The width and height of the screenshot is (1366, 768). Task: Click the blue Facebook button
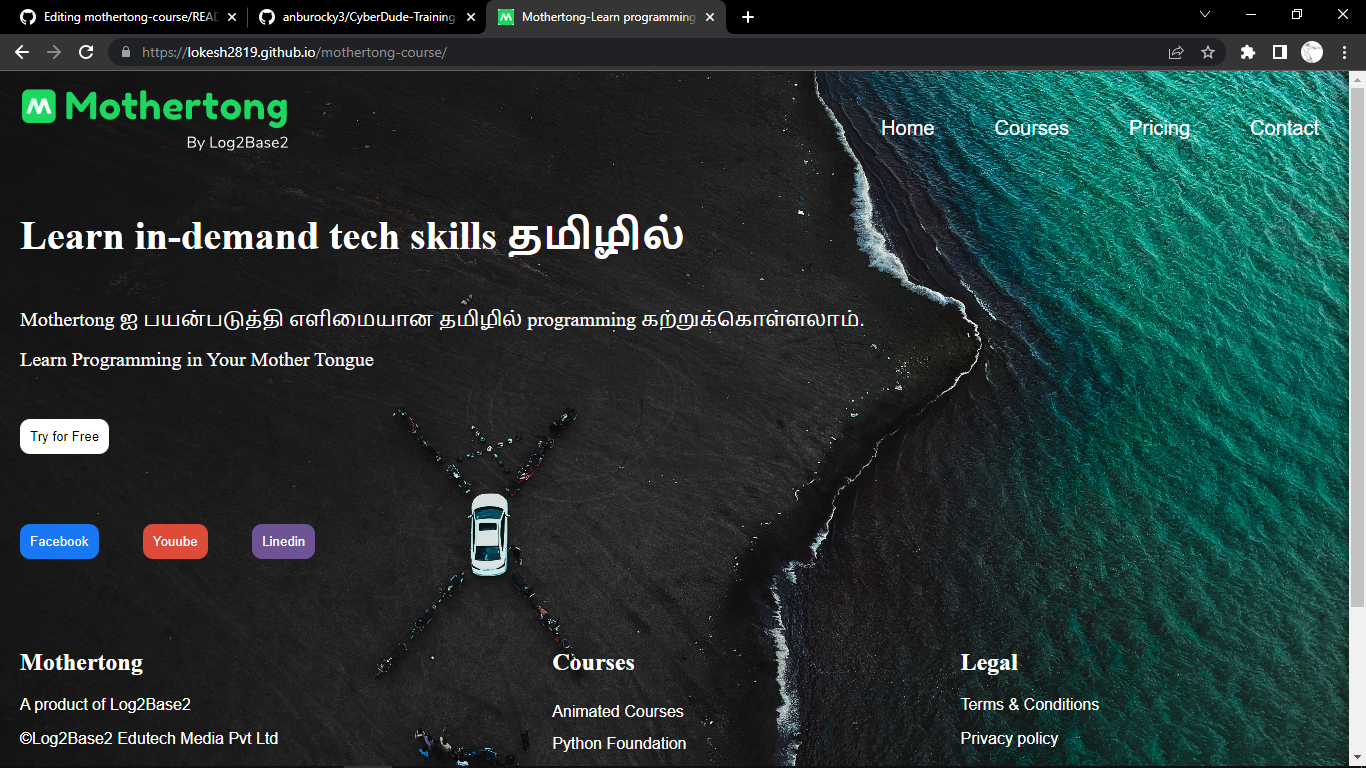pos(59,541)
